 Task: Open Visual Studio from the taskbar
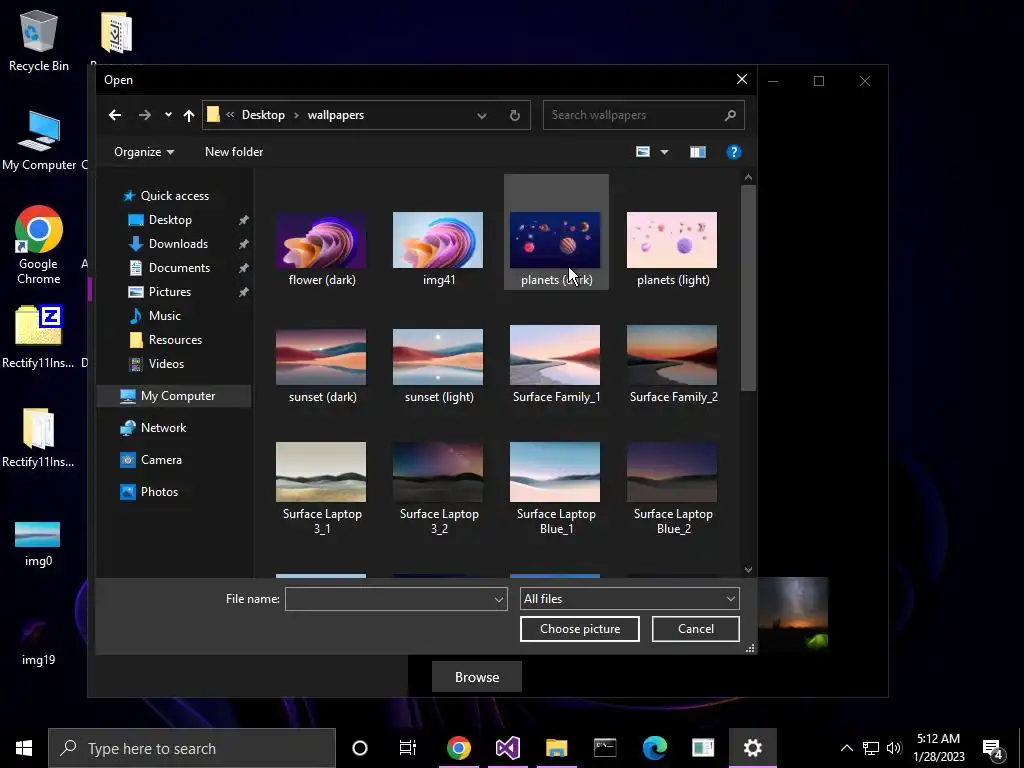pos(507,748)
